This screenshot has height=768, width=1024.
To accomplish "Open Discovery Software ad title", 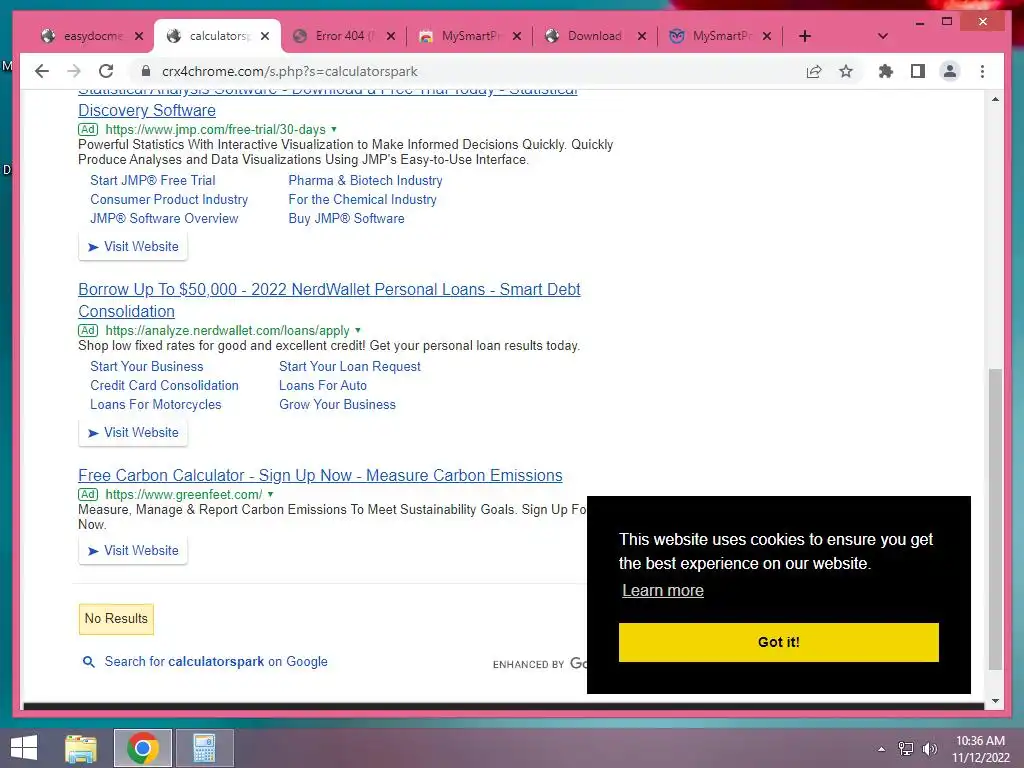I will pos(147,110).
